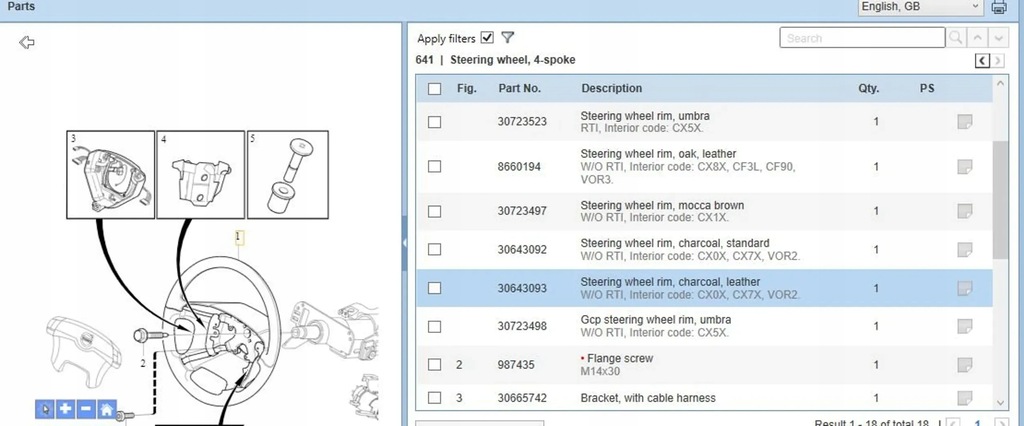1024x426 pixels.
Task: Select inset thumbnail 5 in diagram
Action: (x=287, y=174)
